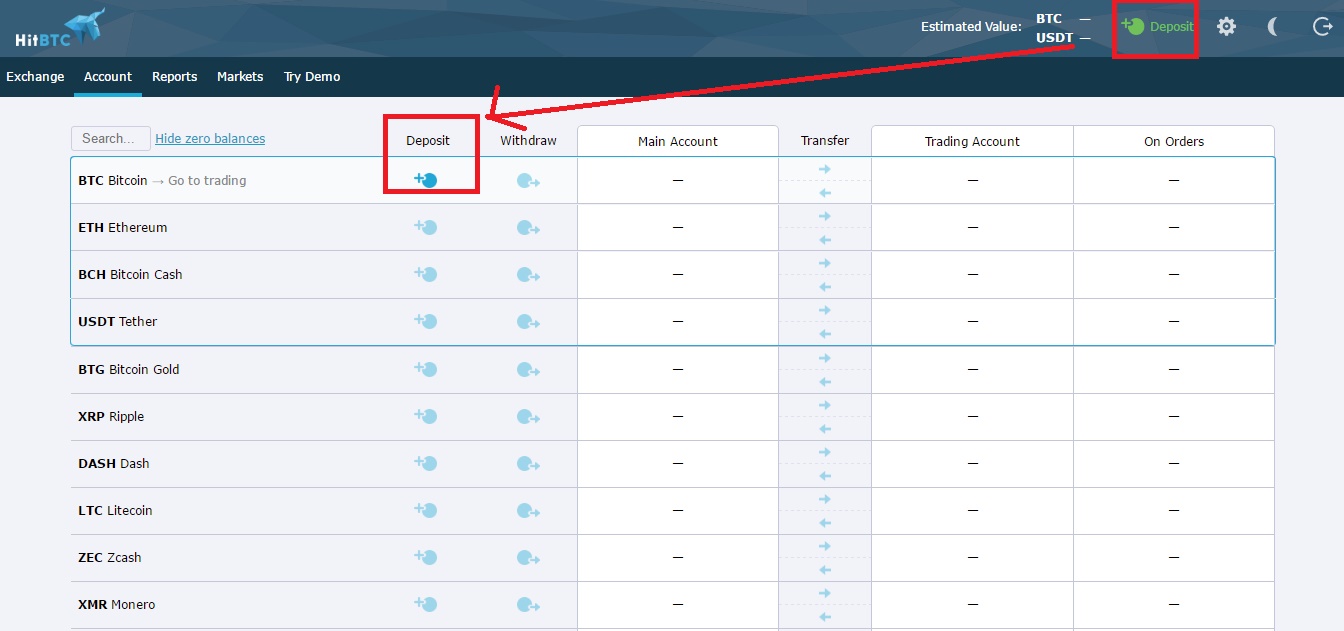Deposit Bitcoin Gold via its row icon

(x=426, y=369)
